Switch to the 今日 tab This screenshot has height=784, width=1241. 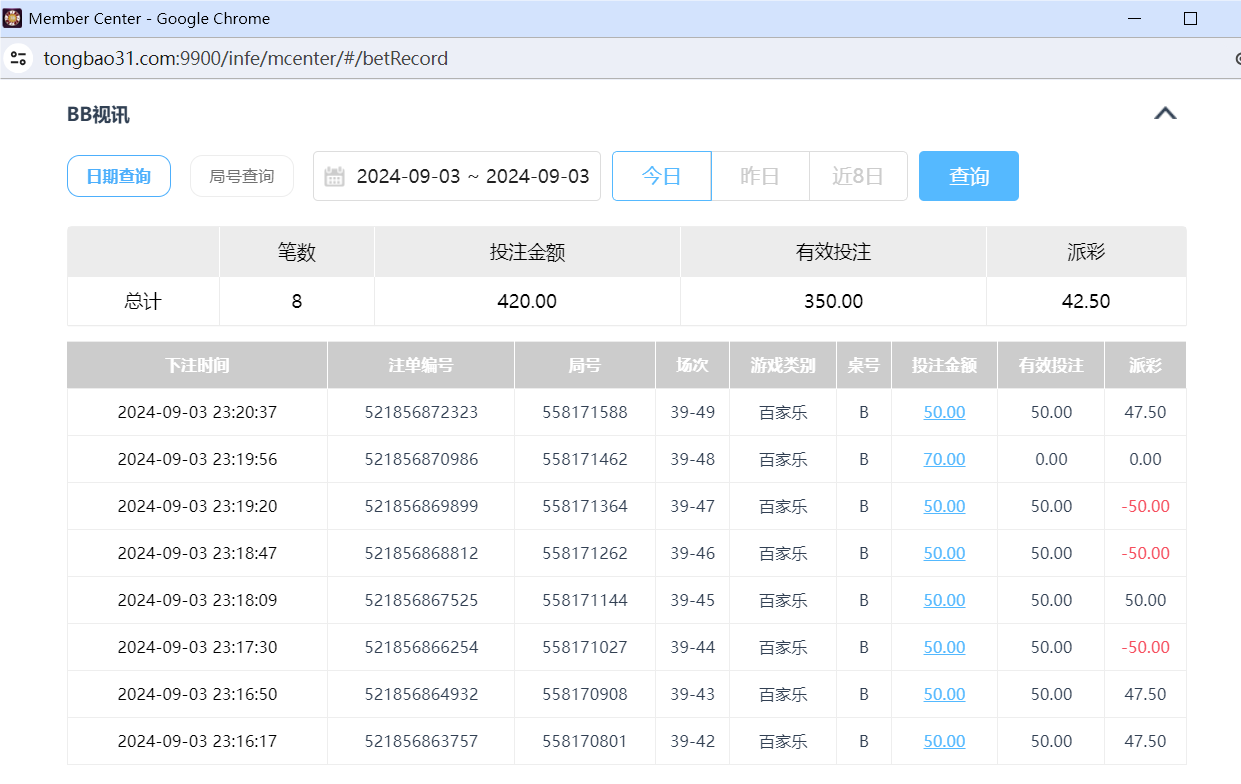coord(661,175)
